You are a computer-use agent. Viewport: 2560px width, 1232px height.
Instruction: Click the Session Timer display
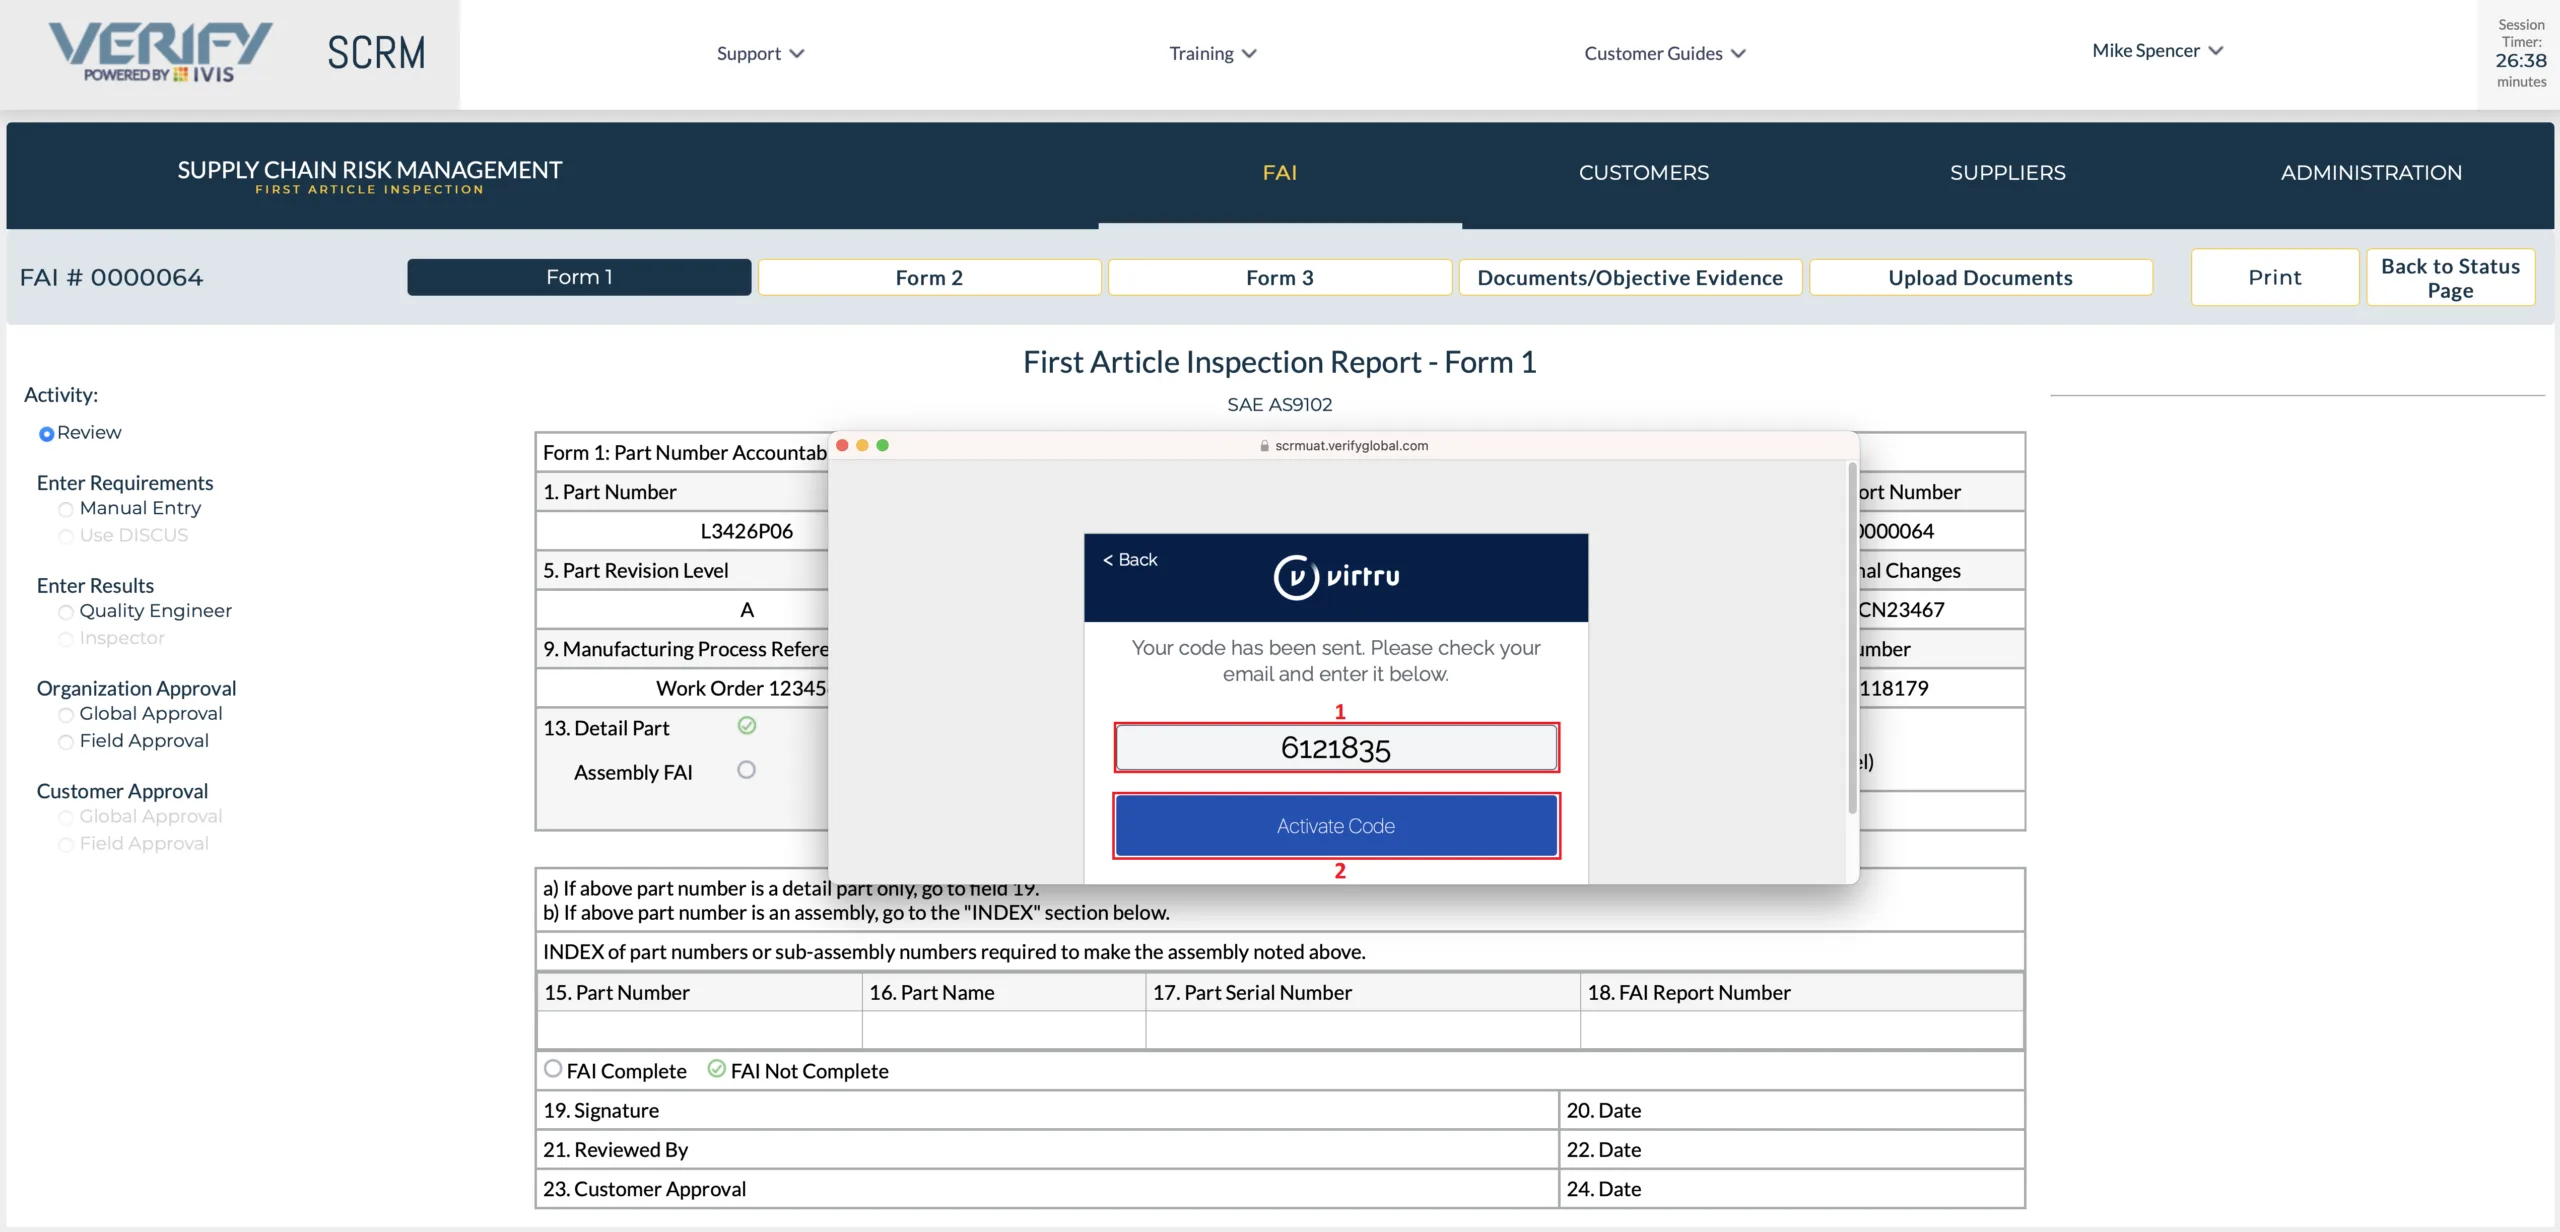(x=2520, y=54)
